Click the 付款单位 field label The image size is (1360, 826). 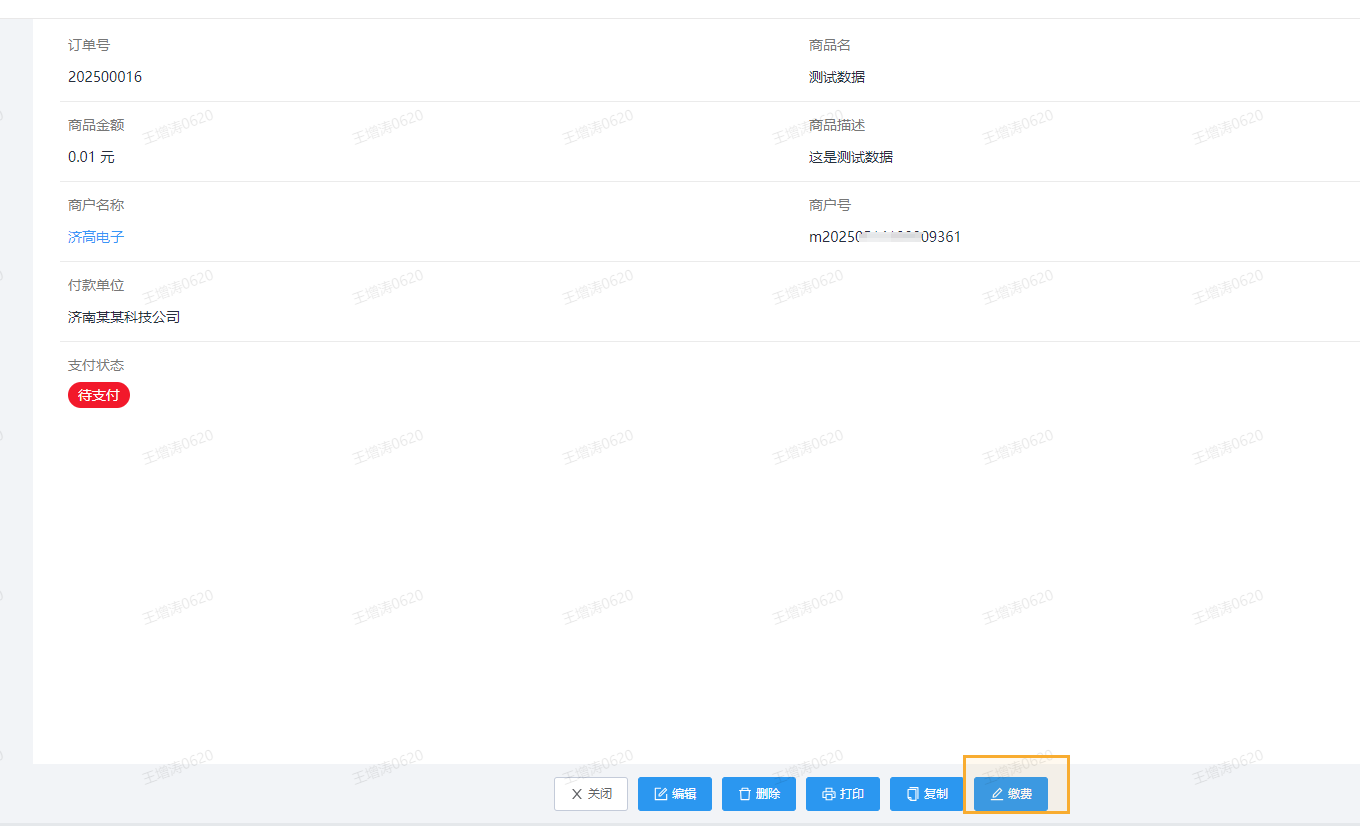96,285
